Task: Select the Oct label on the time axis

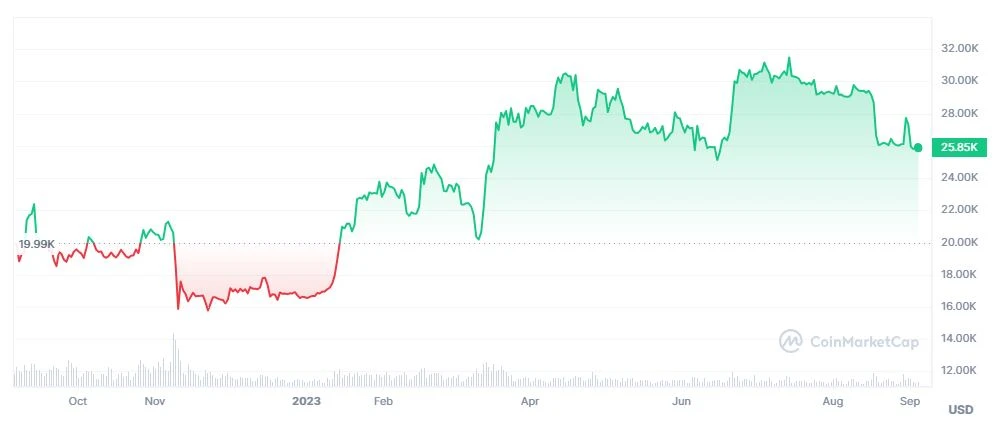Action: [78, 401]
